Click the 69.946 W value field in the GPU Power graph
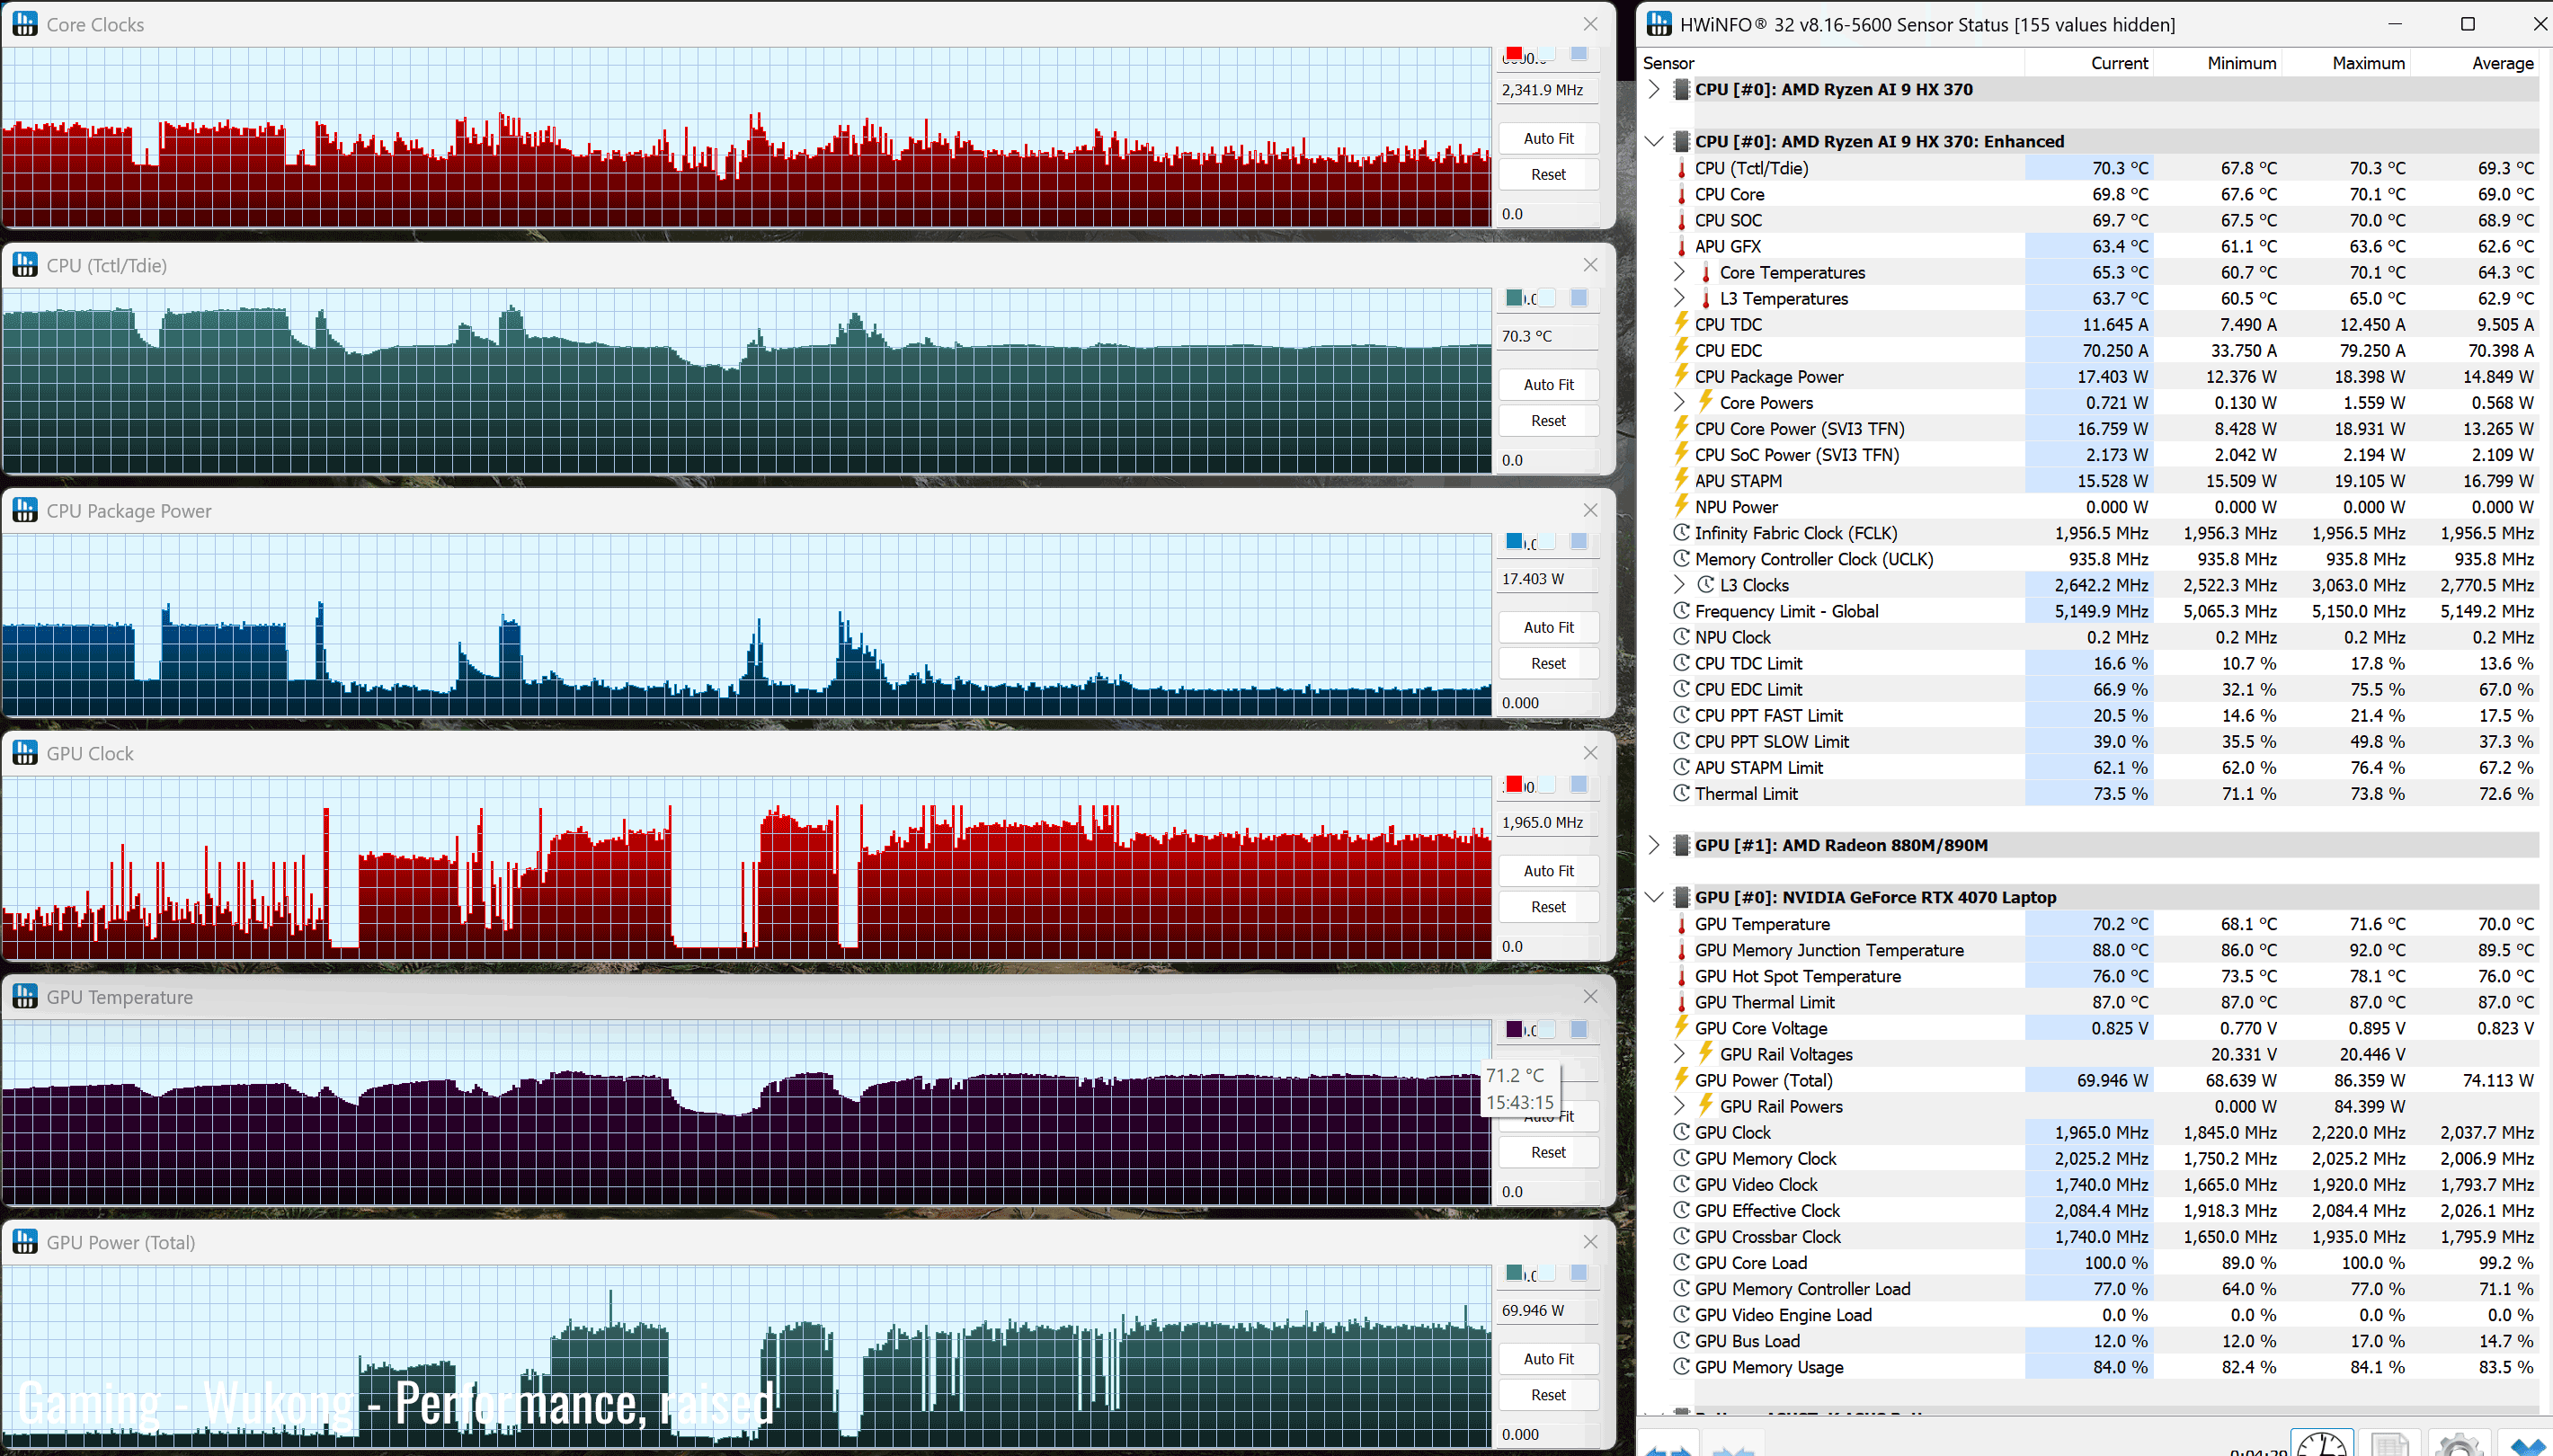The height and width of the screenshot is (1456, 2553). click(x=1547, y=1310)
